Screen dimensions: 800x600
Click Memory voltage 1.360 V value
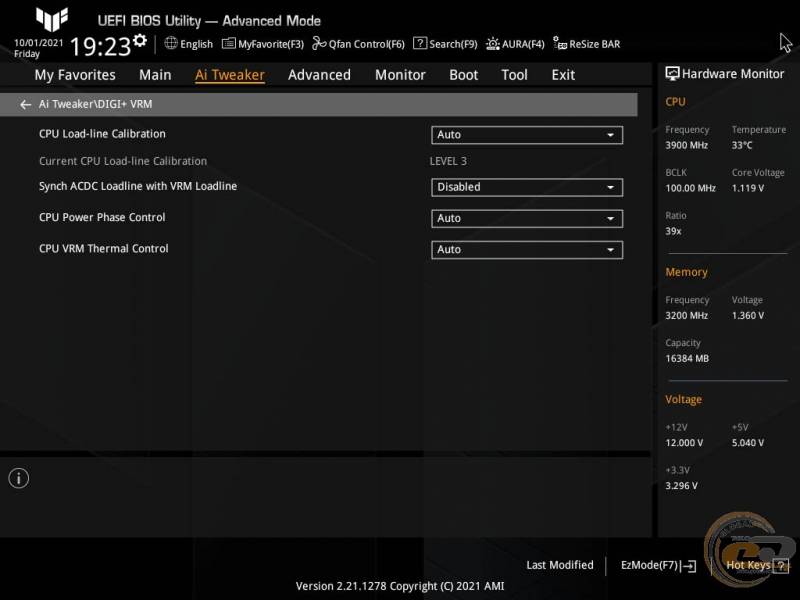pos(748,316)
